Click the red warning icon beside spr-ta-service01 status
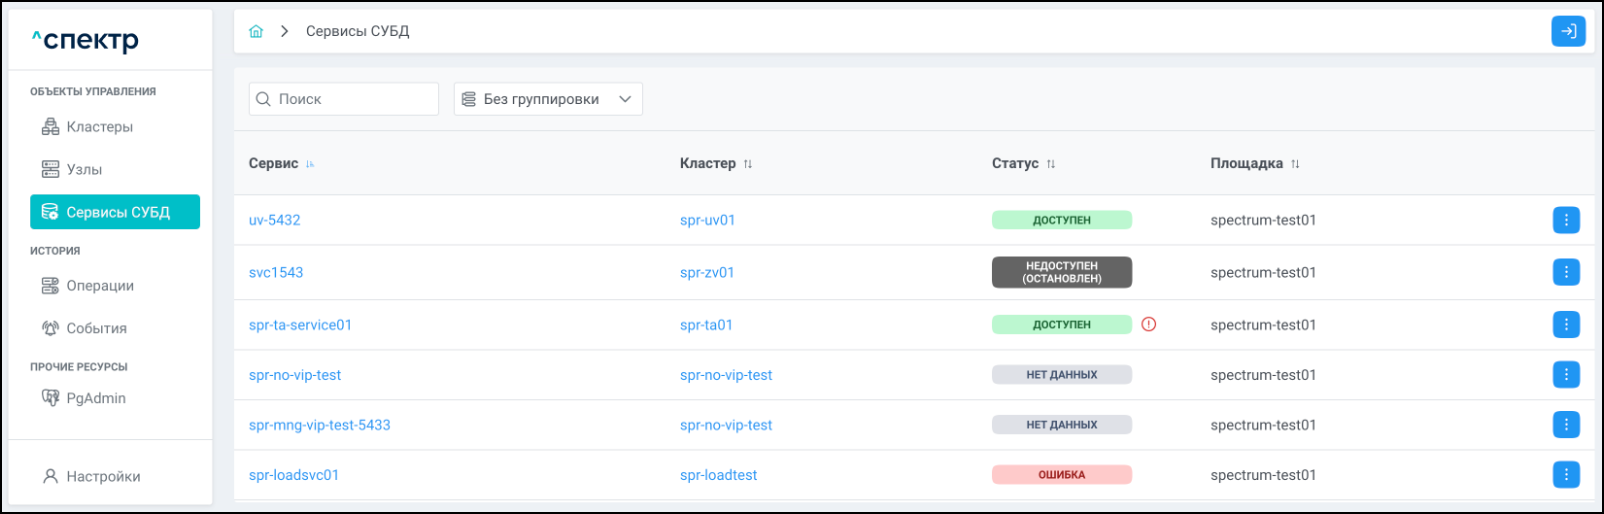This screenshot has height=514, width=1604. pos(1149,324)
